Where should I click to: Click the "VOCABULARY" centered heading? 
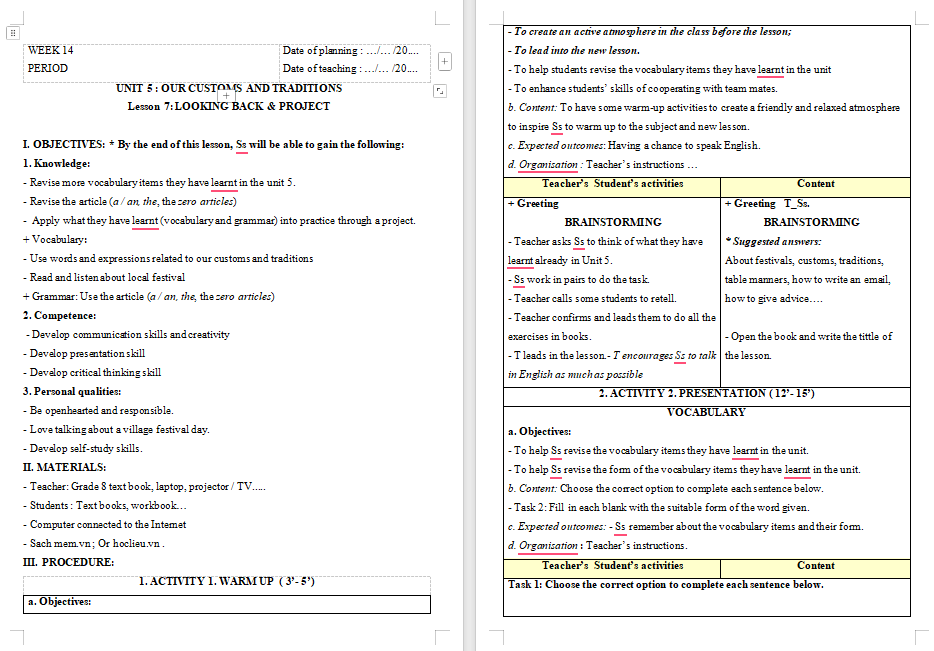[706, 413]
